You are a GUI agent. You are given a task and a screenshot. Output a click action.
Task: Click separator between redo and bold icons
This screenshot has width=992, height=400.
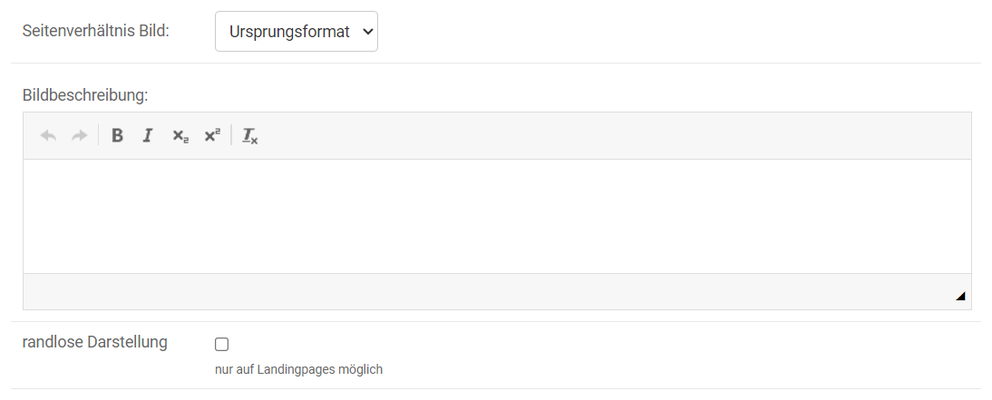98,136
